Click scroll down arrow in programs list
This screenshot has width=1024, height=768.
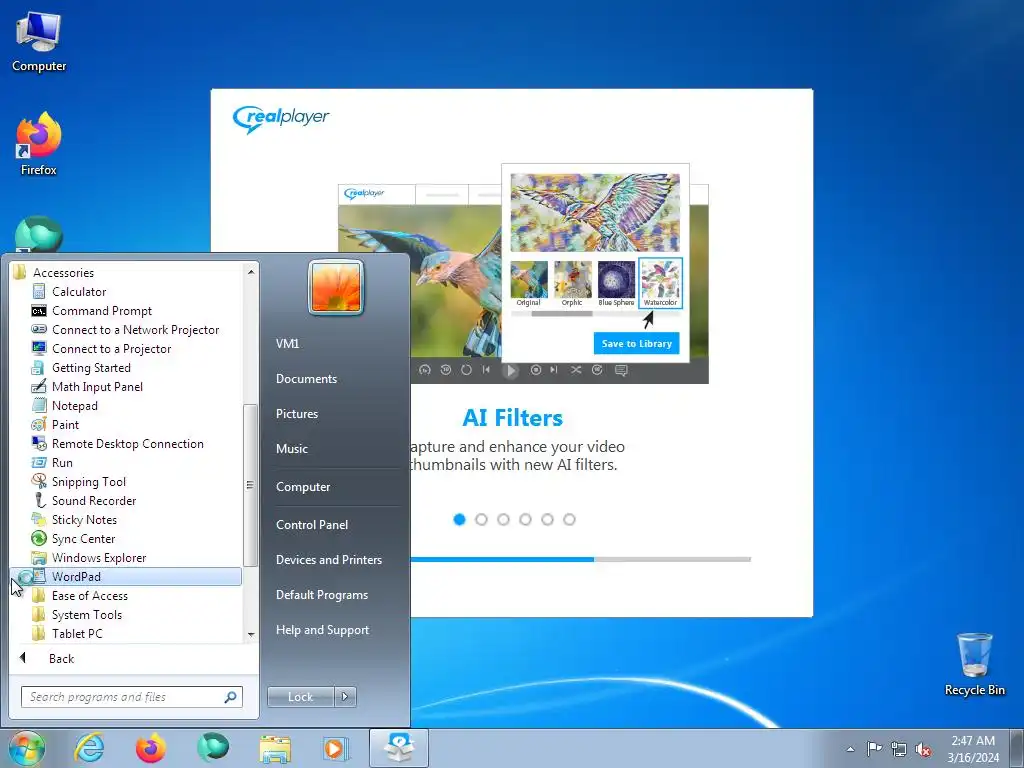pyautogui.click(x=251, y=635)
